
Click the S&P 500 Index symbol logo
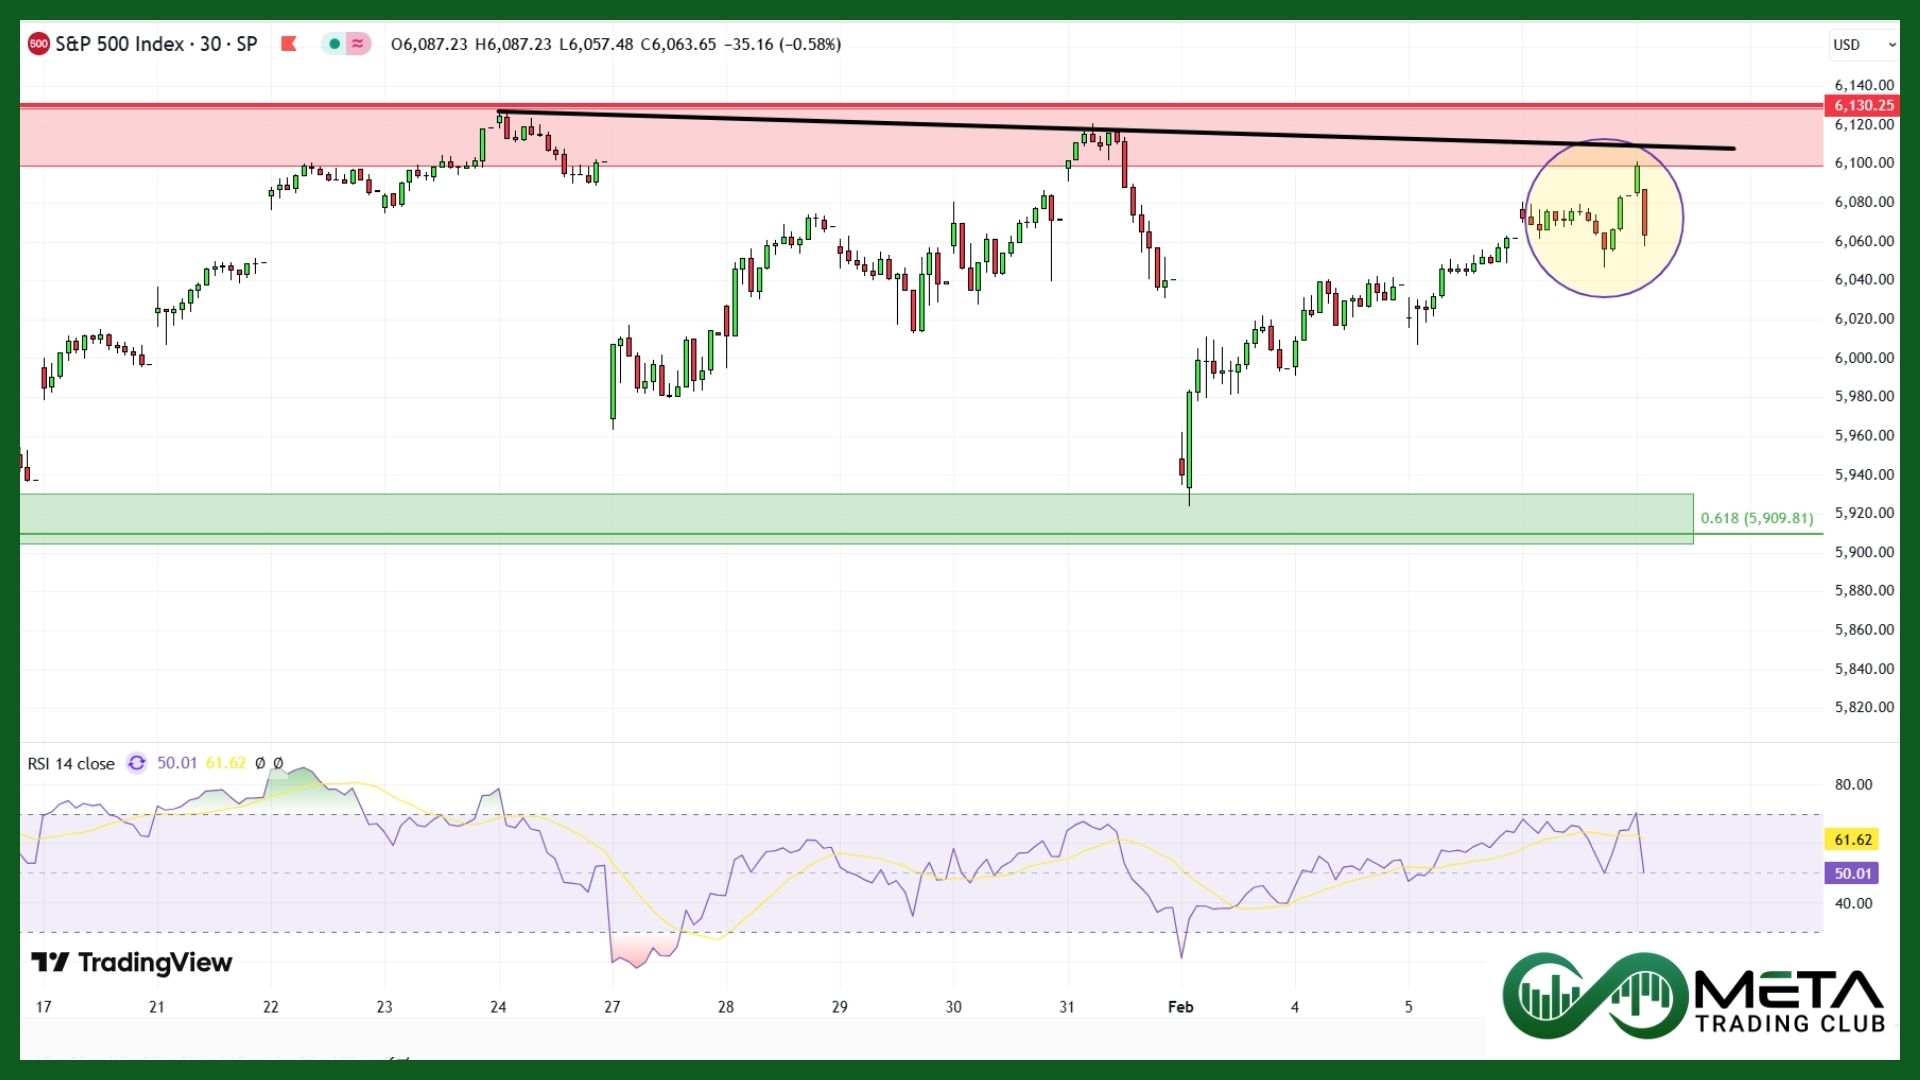[x=38, y=44]
